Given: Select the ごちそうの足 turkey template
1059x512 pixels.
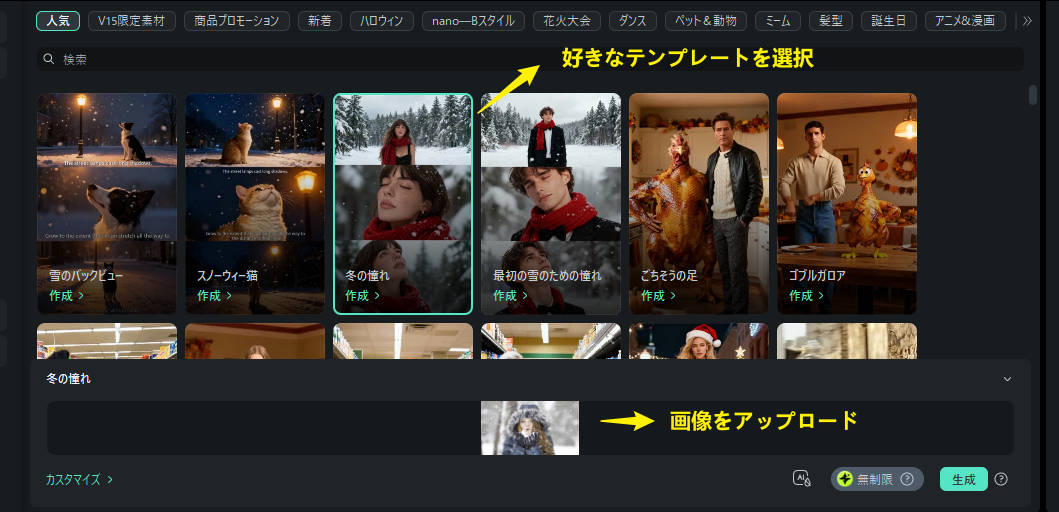Looking at the screenshot, I should point(698,203).
